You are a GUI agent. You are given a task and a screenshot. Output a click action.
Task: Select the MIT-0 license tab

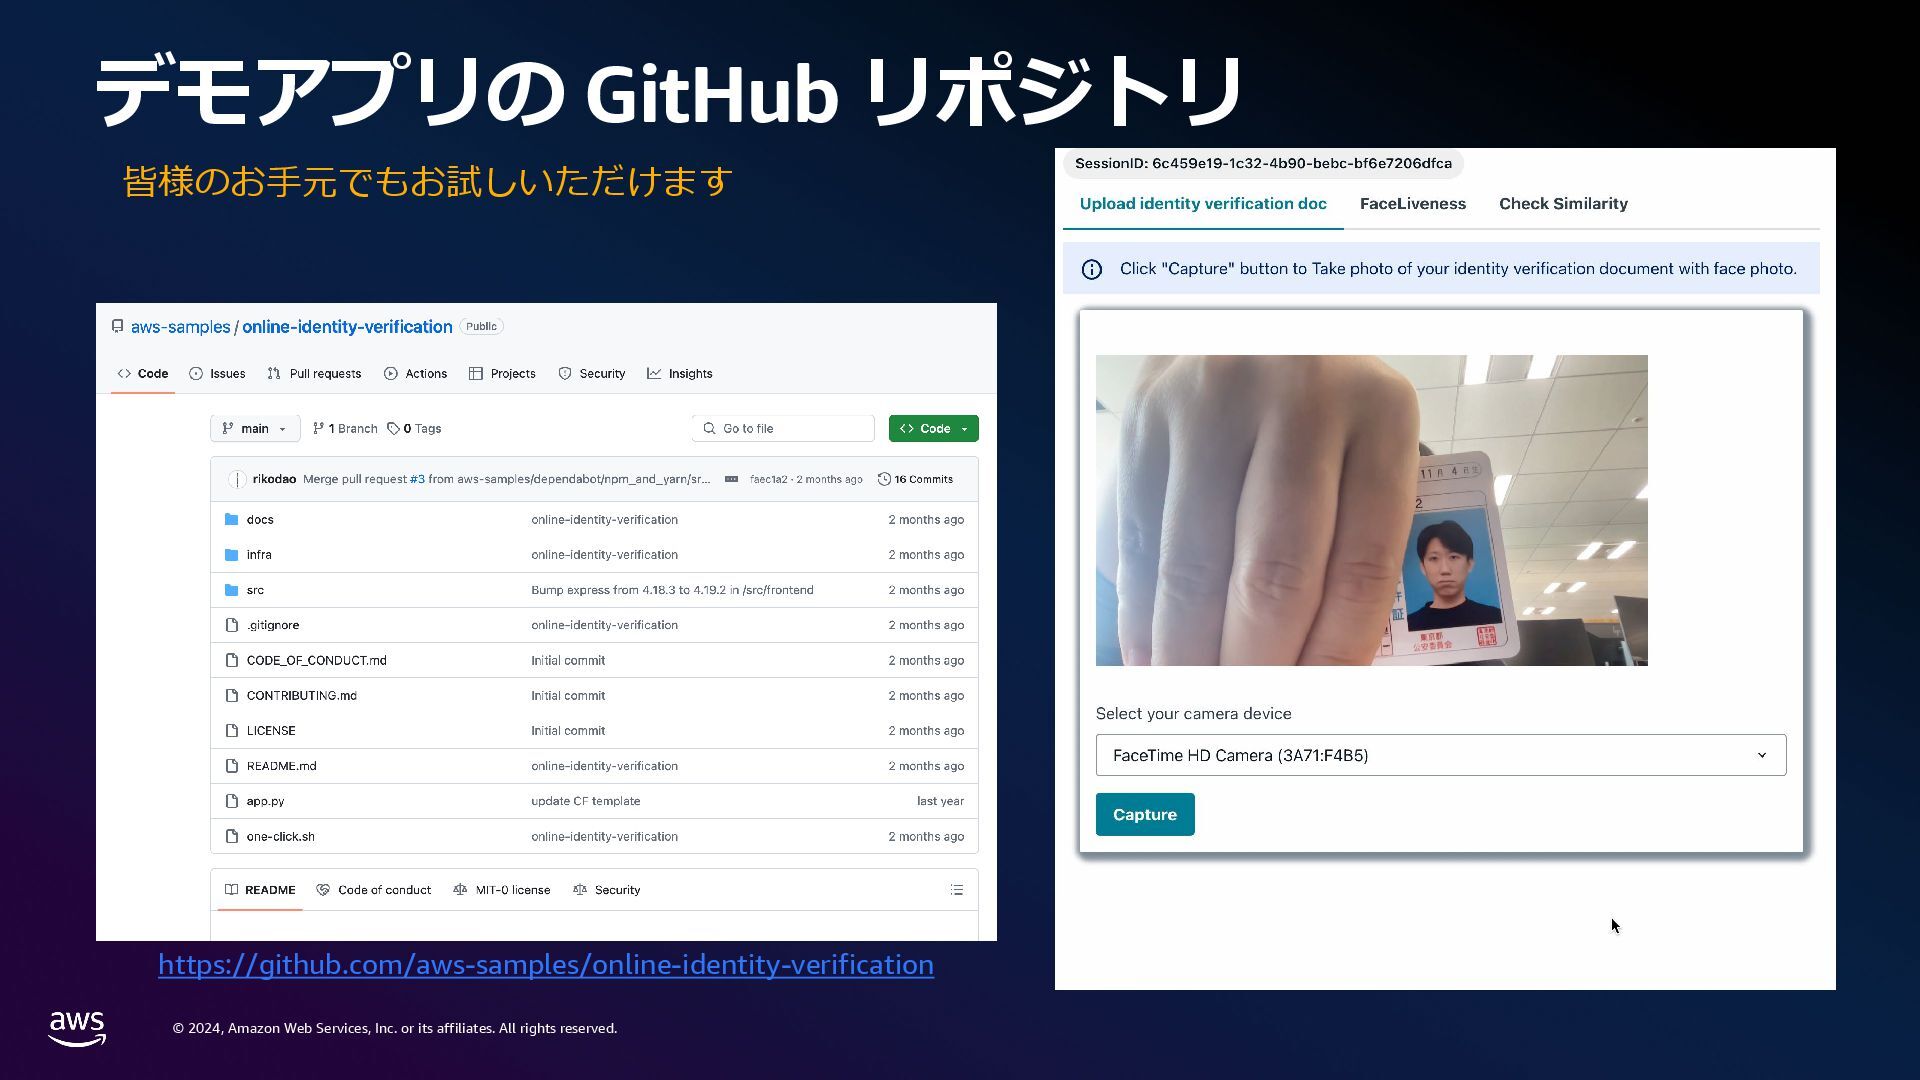tap(502, 890)
